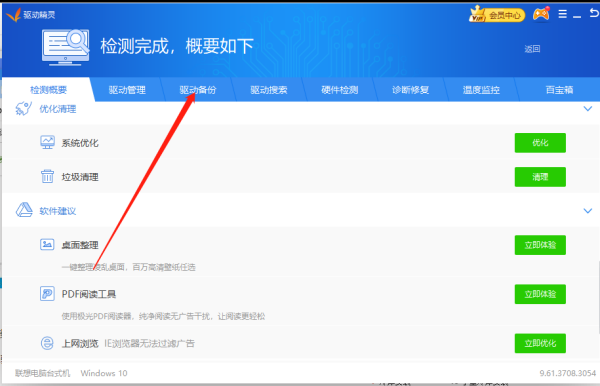Collapse the 软件建议 section chevron
Viewport: 600px width, 386px height.
588,211
